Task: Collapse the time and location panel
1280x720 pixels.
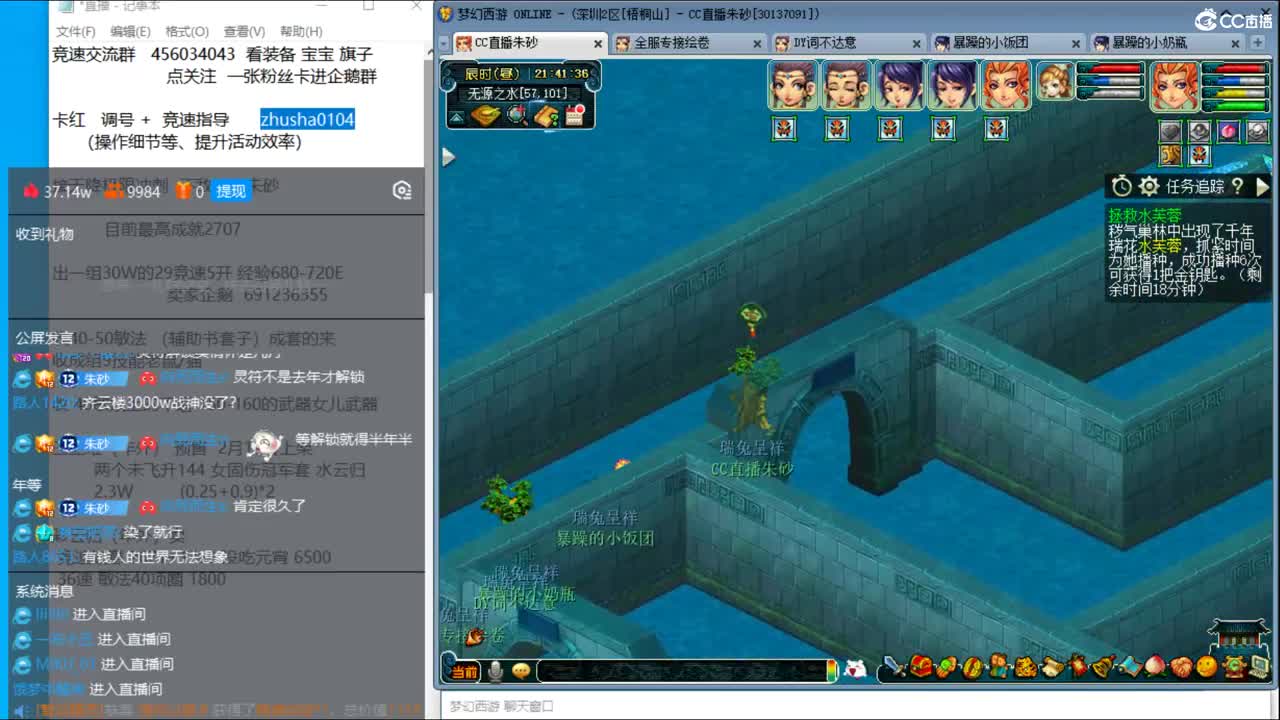Action: [457, 117]
